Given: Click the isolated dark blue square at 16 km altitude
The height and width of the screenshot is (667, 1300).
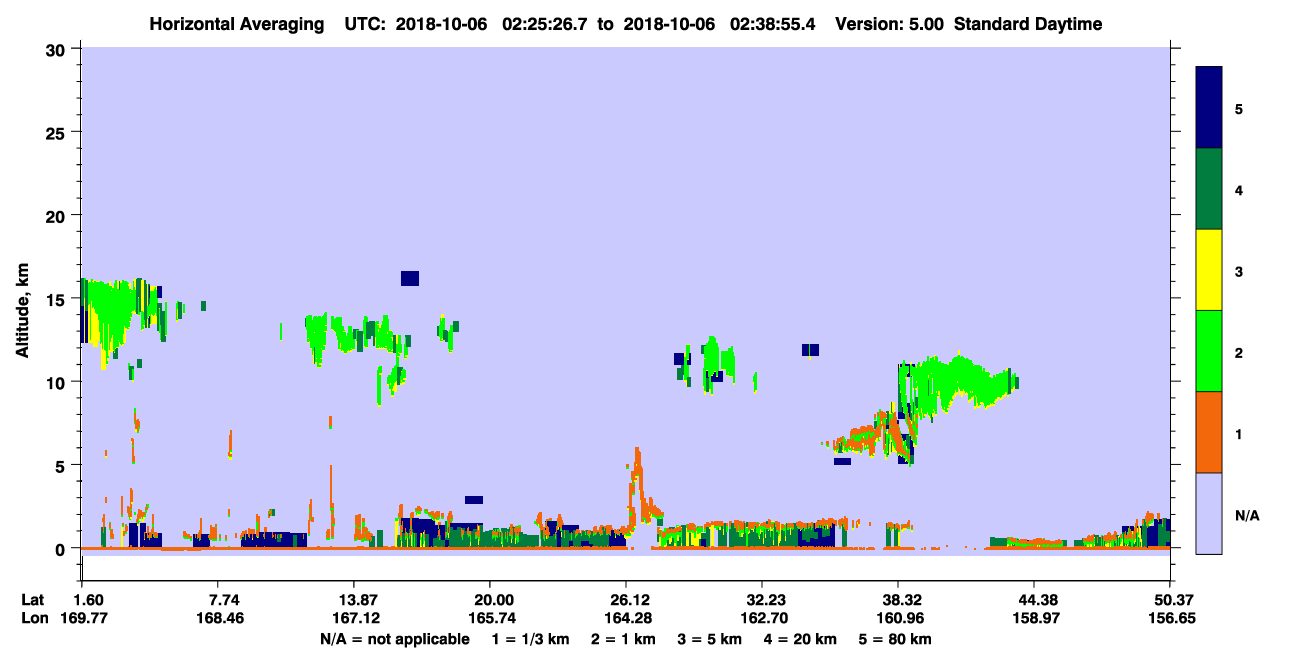Looking at the screenshot, I should pos(410,278).
